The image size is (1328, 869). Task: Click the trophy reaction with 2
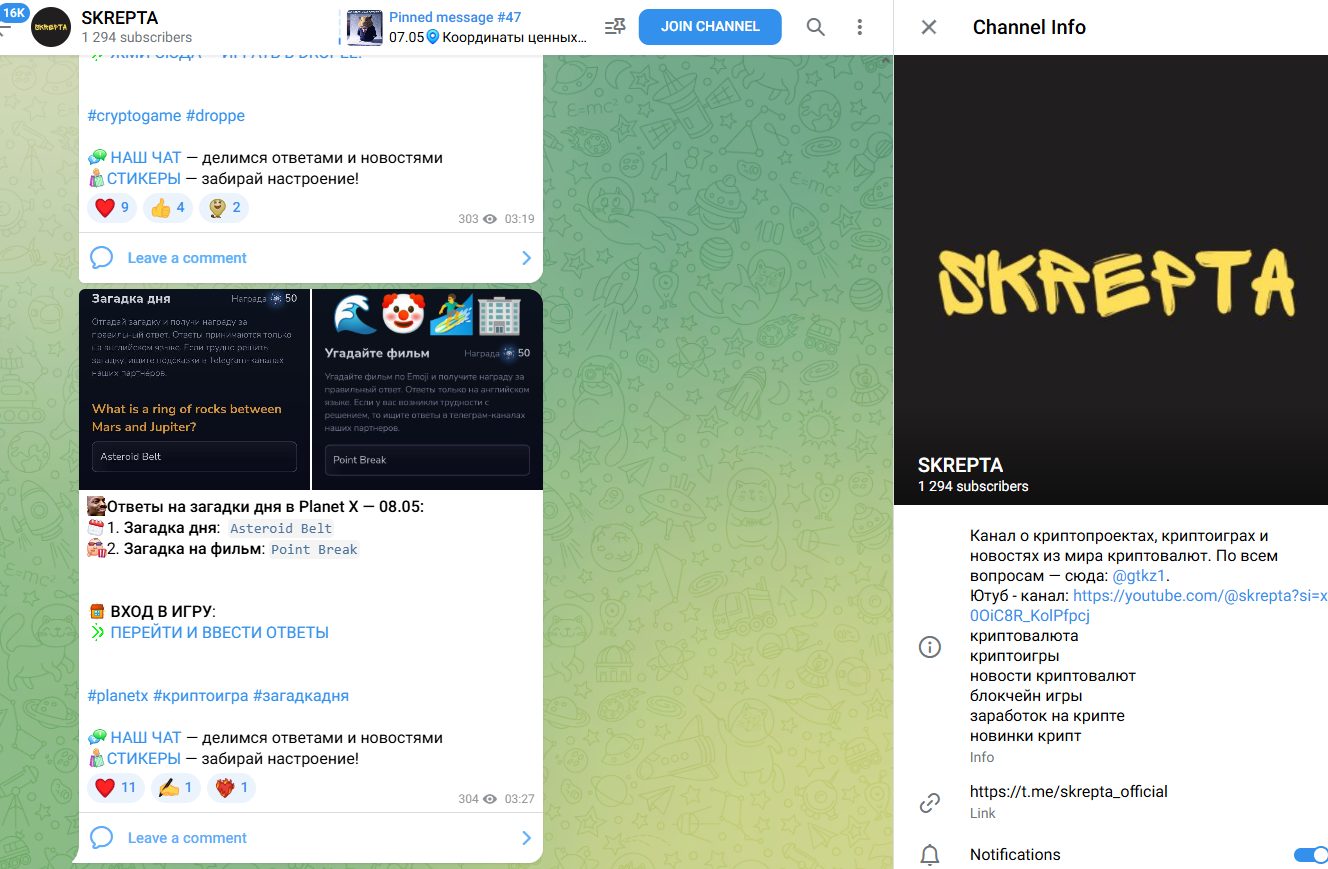[x=224, y=208]
